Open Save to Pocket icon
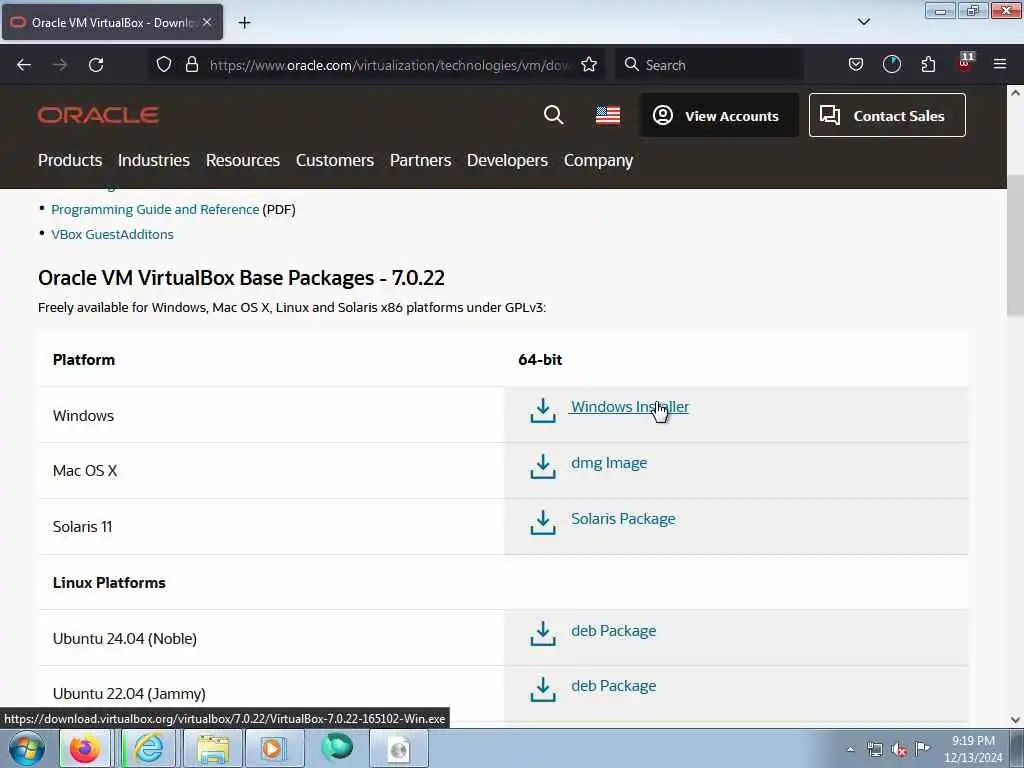This screenshot has width=1024, height=768. coord(856,65)
